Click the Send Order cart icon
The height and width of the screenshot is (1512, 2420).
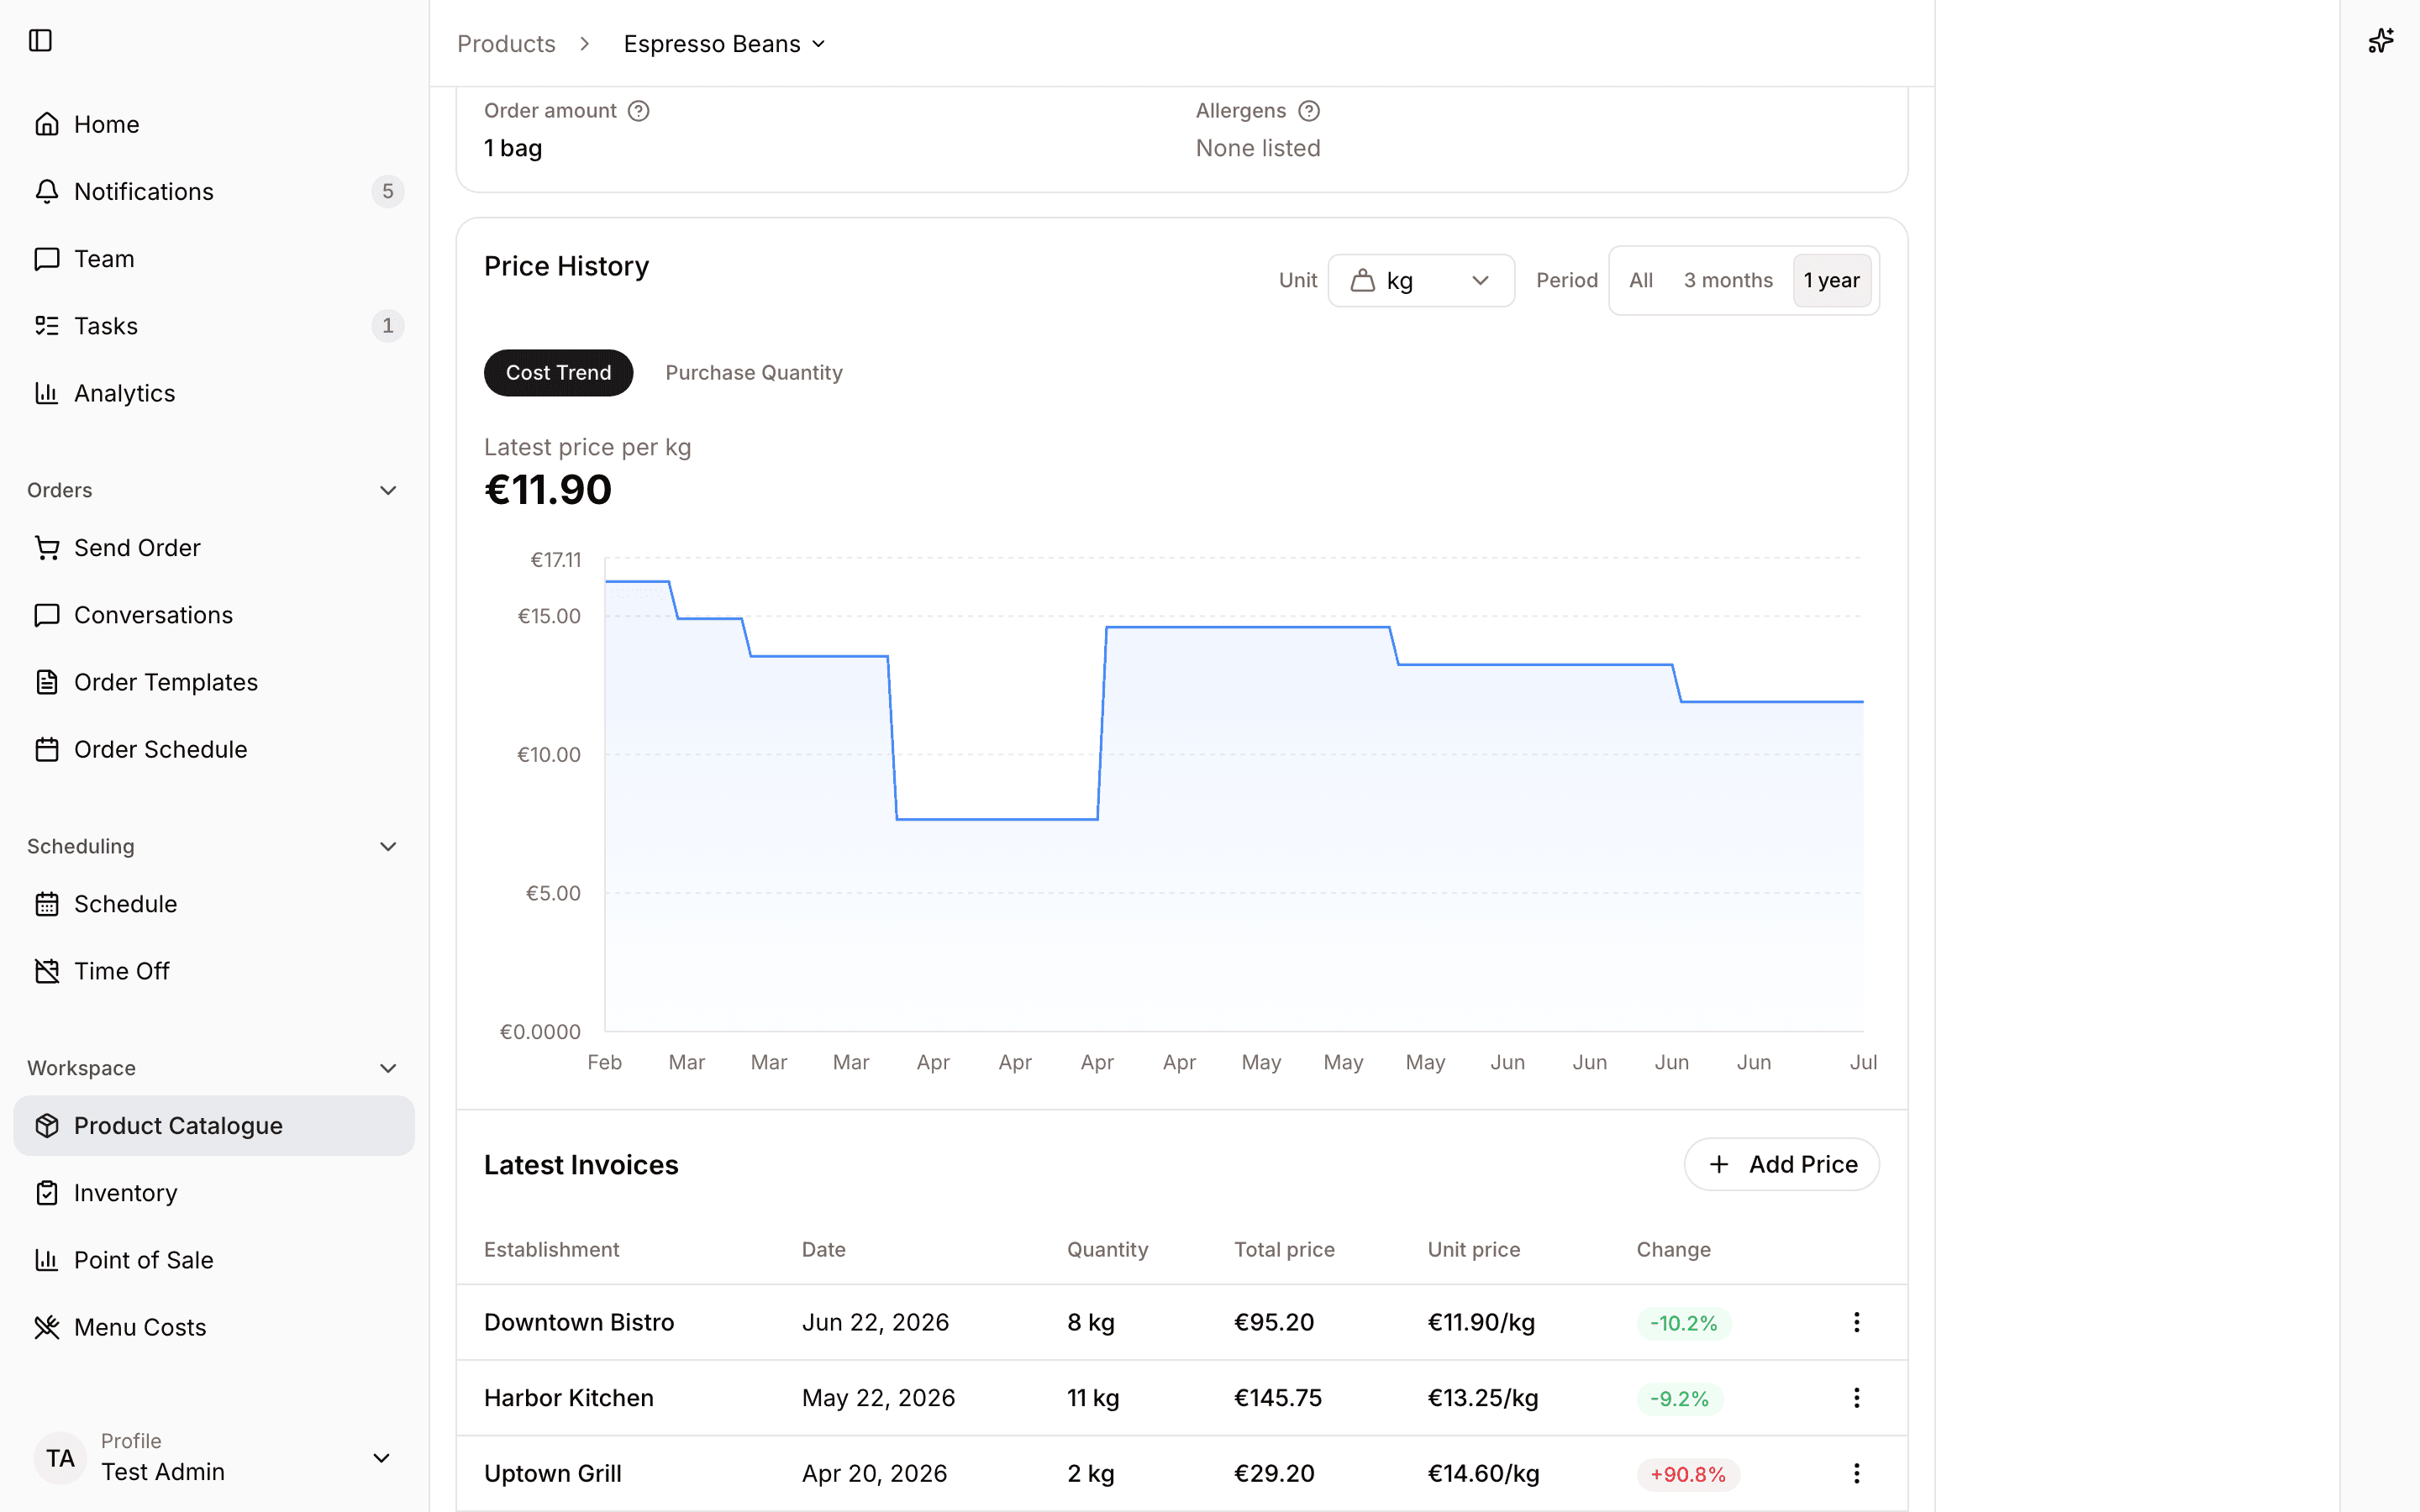tap(46, 548)
